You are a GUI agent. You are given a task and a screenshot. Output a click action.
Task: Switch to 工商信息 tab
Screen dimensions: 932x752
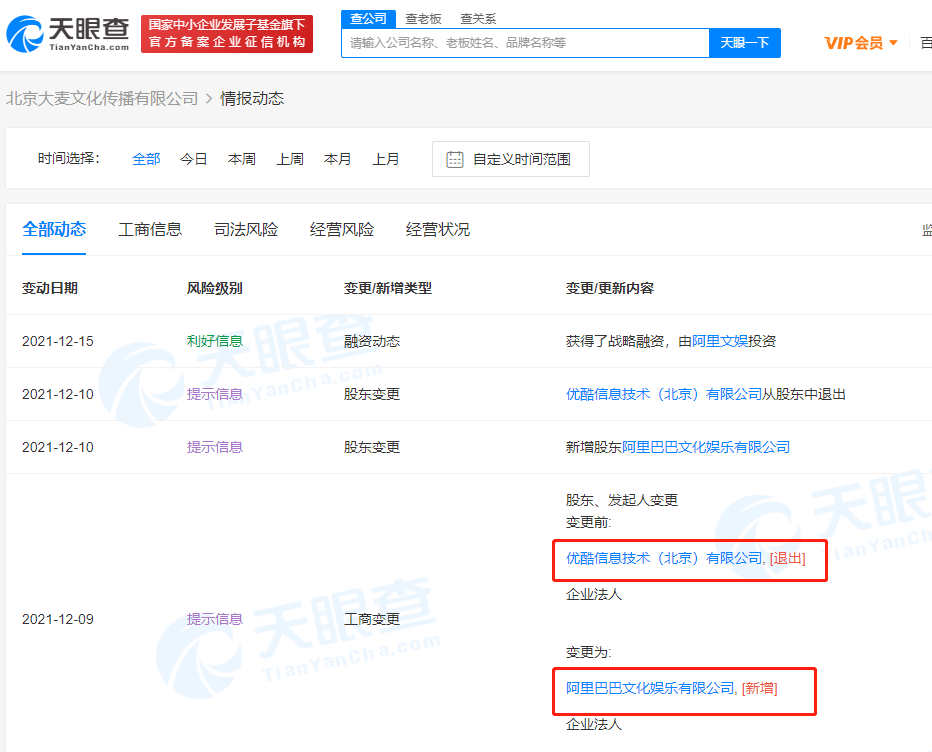tap(150, 229)
